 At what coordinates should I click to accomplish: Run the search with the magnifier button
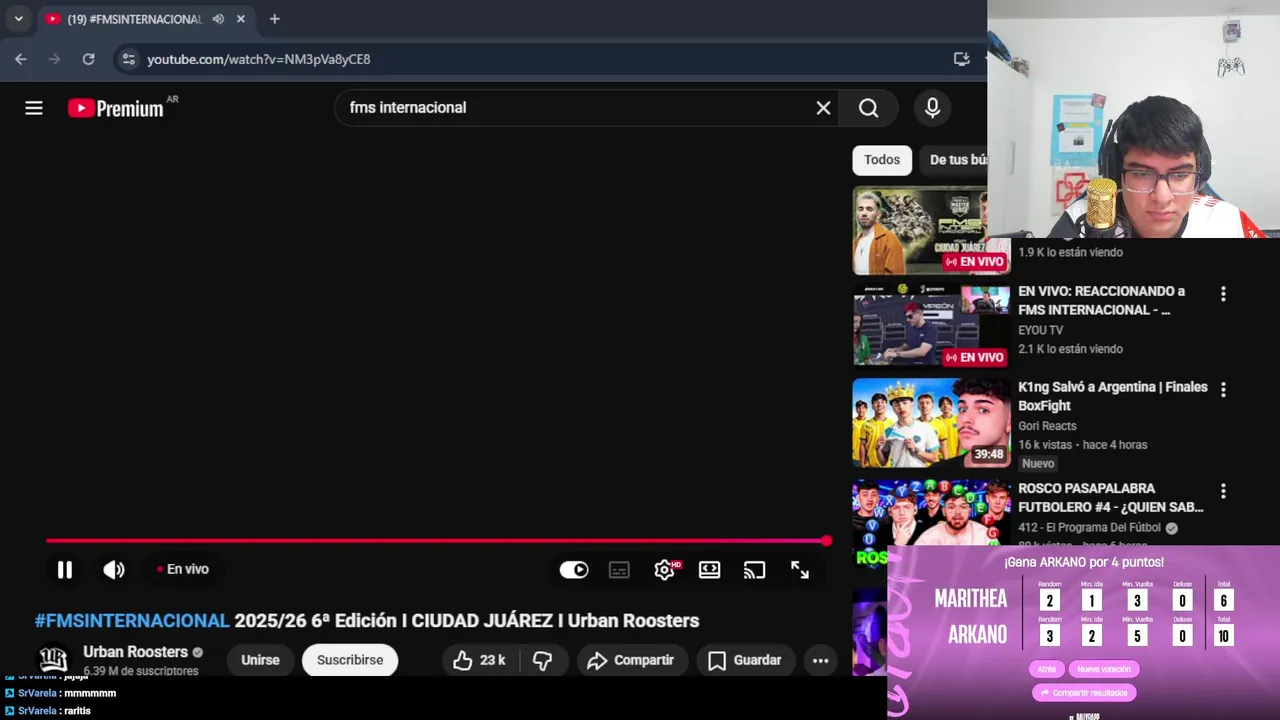point(868,108)
